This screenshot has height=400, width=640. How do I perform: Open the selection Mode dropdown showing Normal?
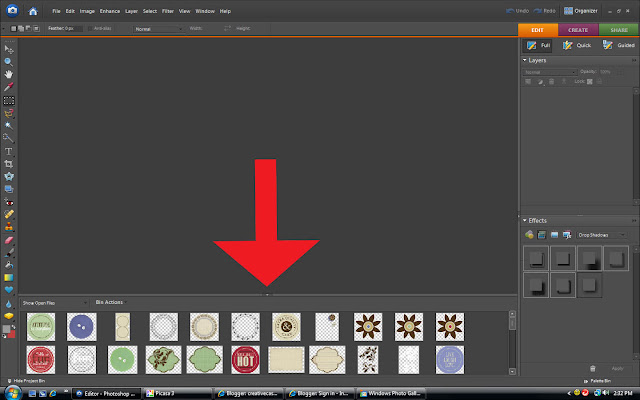pos(158,29)
